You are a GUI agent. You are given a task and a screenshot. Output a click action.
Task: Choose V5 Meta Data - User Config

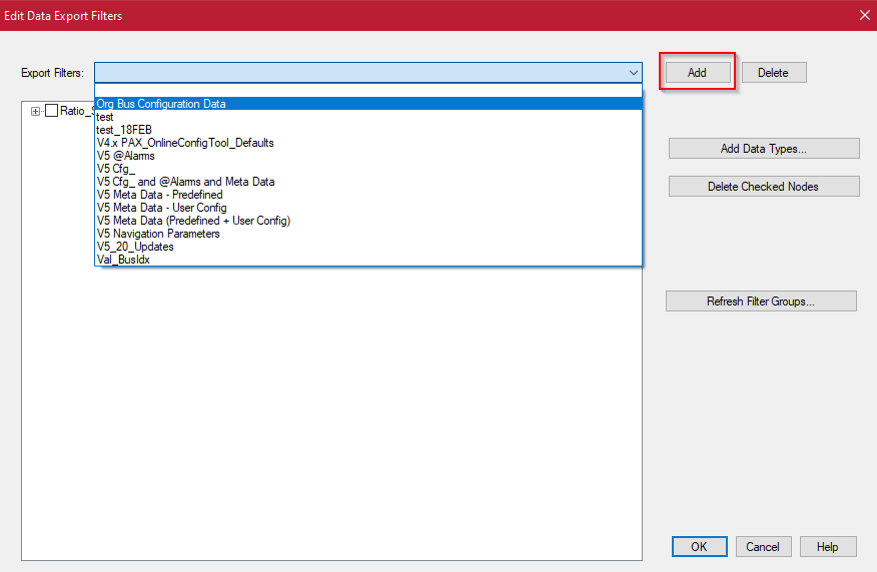click(x=369, y=207)
